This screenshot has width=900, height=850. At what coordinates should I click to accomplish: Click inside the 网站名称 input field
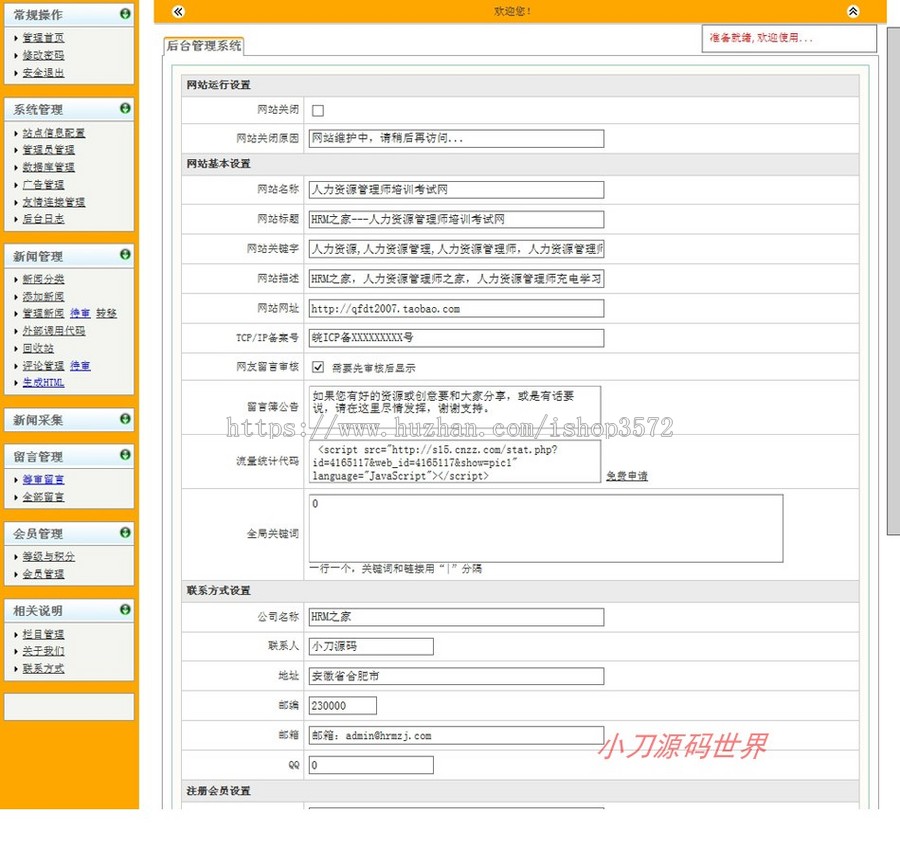(x=455, y=189)
